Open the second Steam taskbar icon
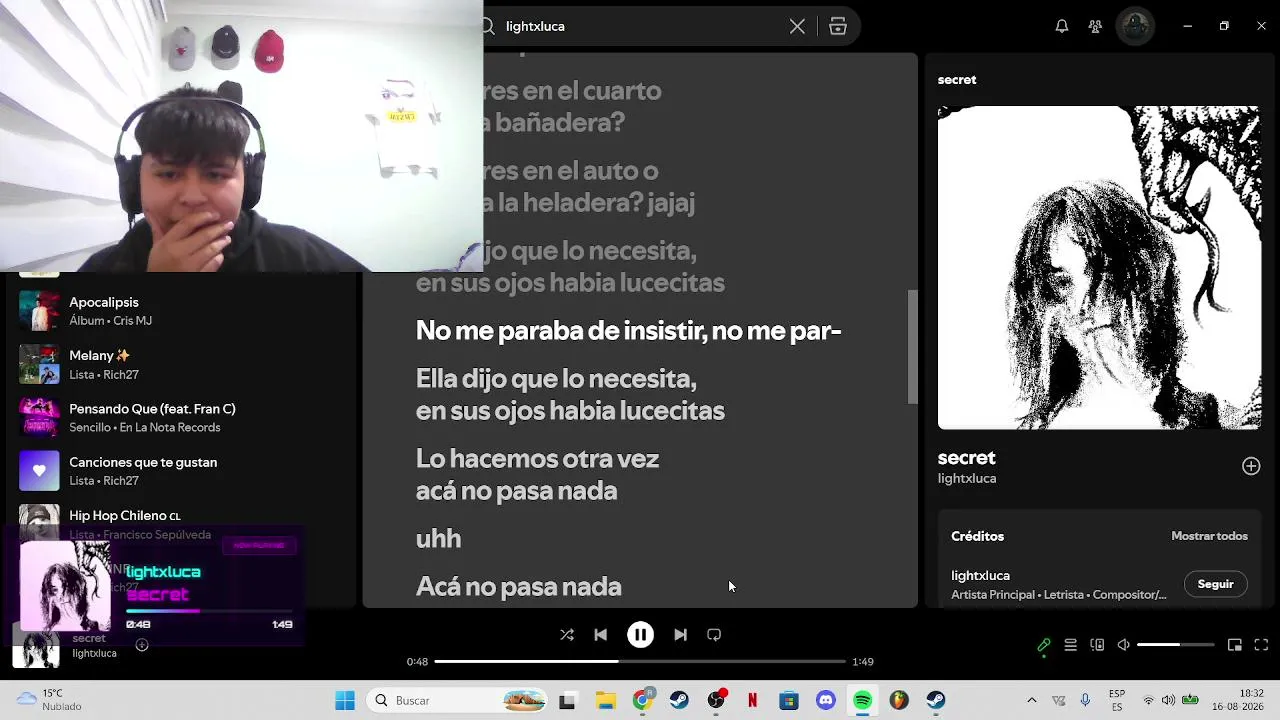The image size is (1280, 720). [x=936, y=700]
